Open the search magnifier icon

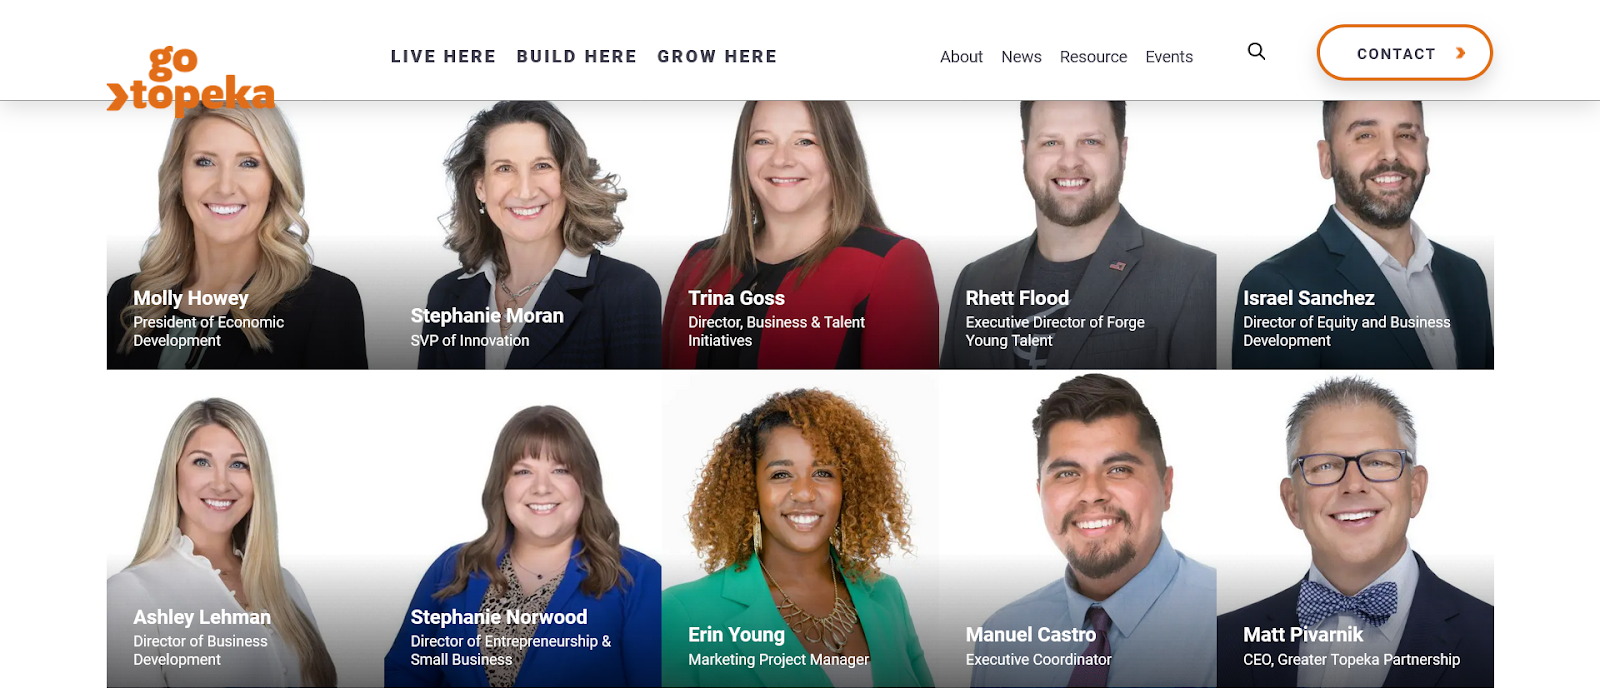point(1256,51)
